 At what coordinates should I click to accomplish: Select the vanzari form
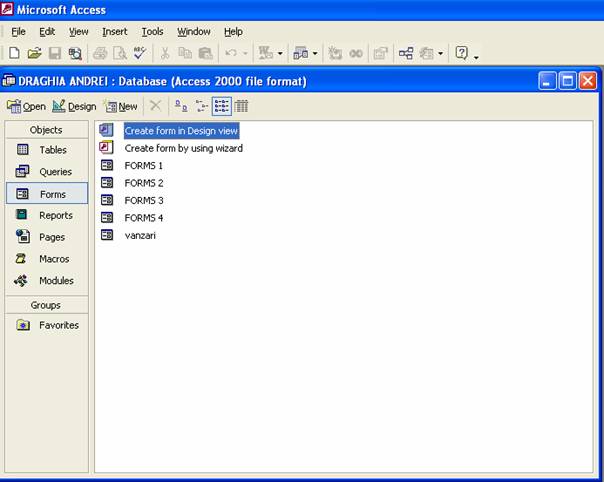140,235
